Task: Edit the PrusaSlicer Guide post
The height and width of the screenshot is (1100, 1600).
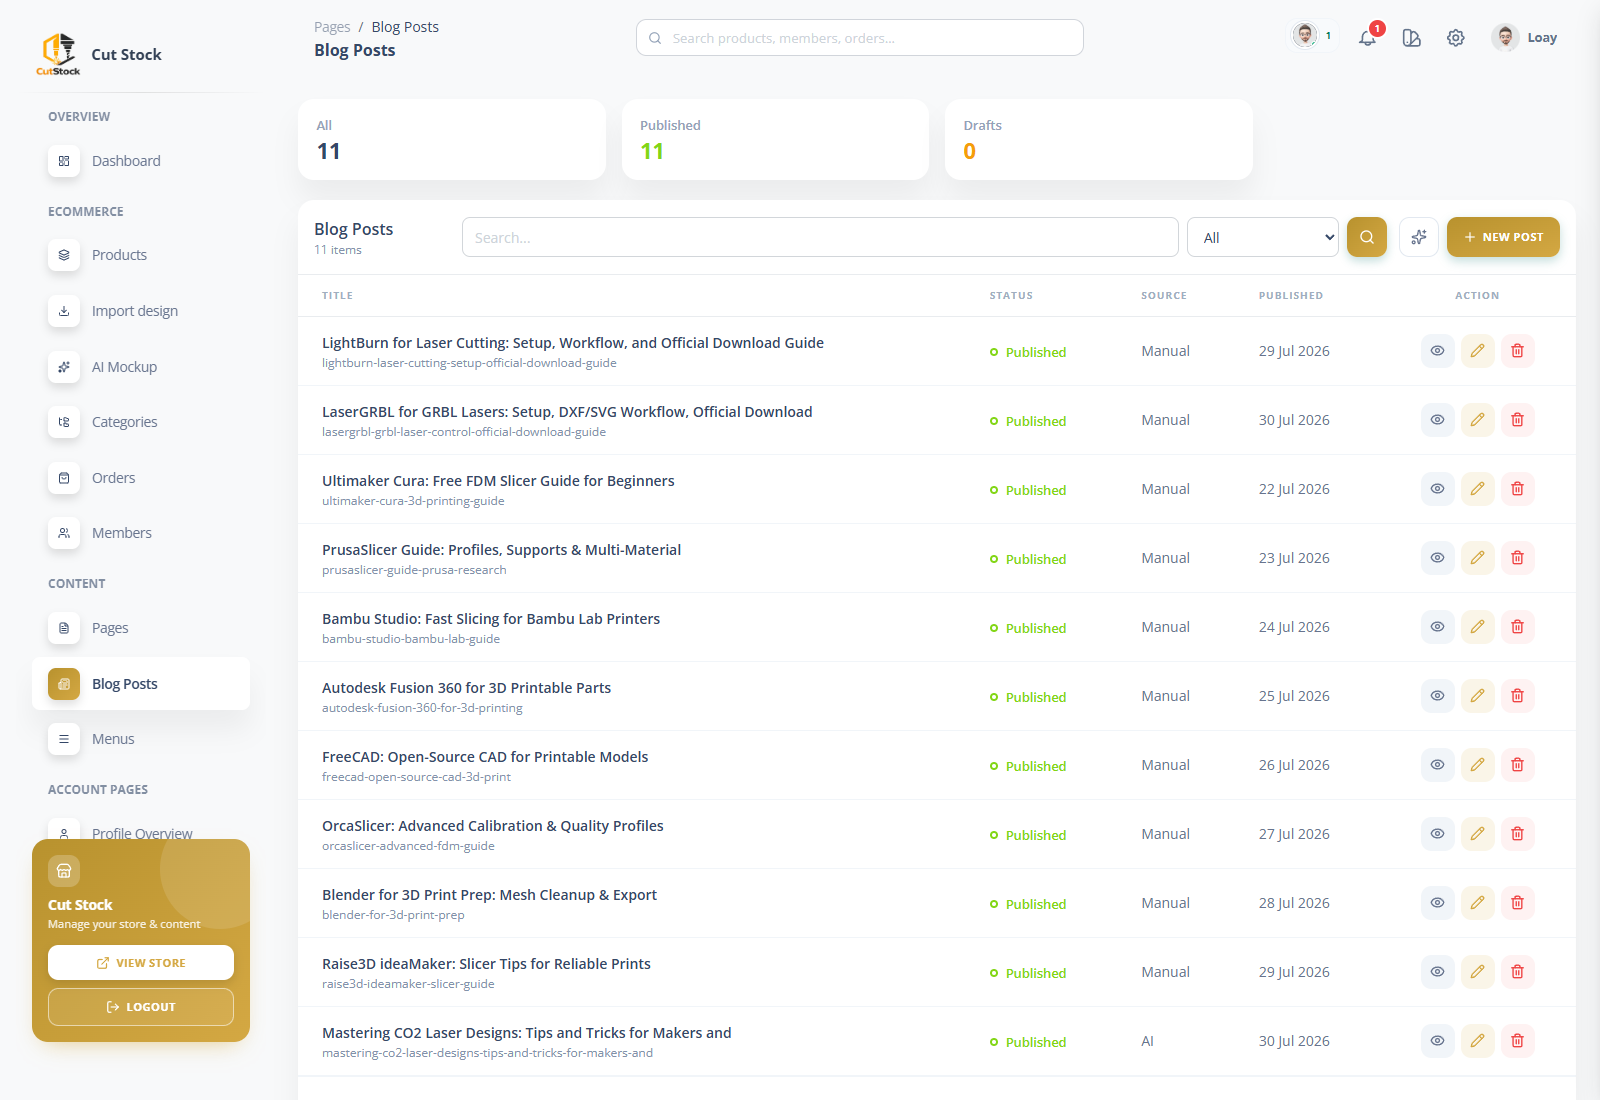Action: pyautogui.click(x=1478, y=558)
